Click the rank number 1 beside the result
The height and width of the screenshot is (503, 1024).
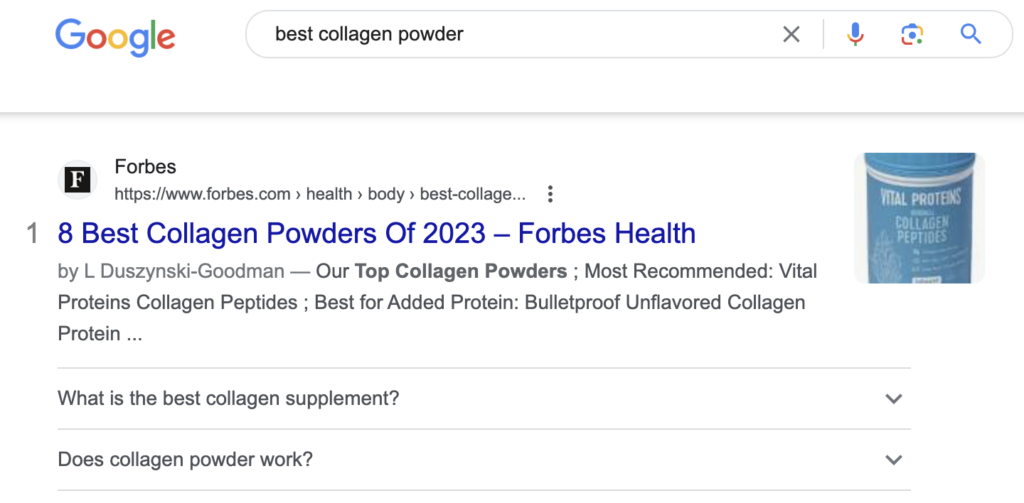coord(32,234)
